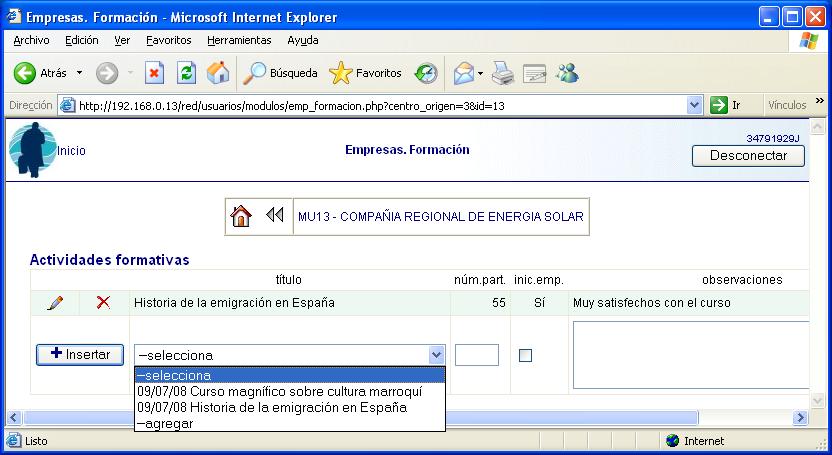Click the observaciones text area
Viewport: 832px width, 455px height.
point(691,355)
